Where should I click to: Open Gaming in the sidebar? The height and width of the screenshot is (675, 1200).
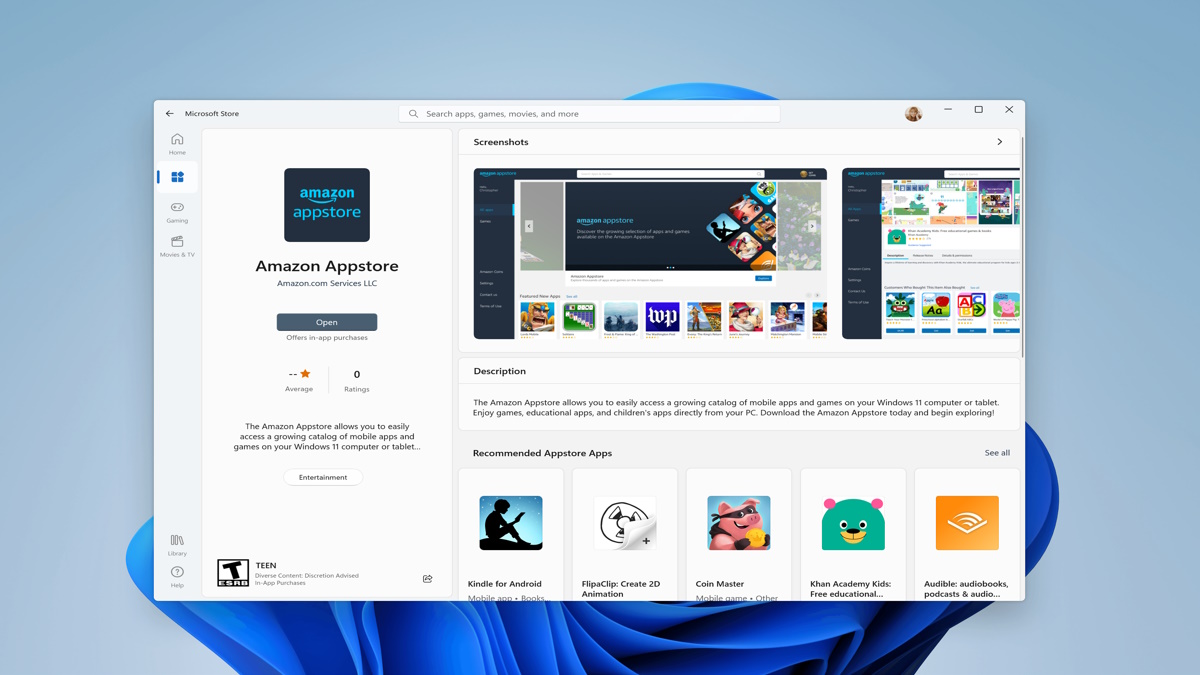177,212
